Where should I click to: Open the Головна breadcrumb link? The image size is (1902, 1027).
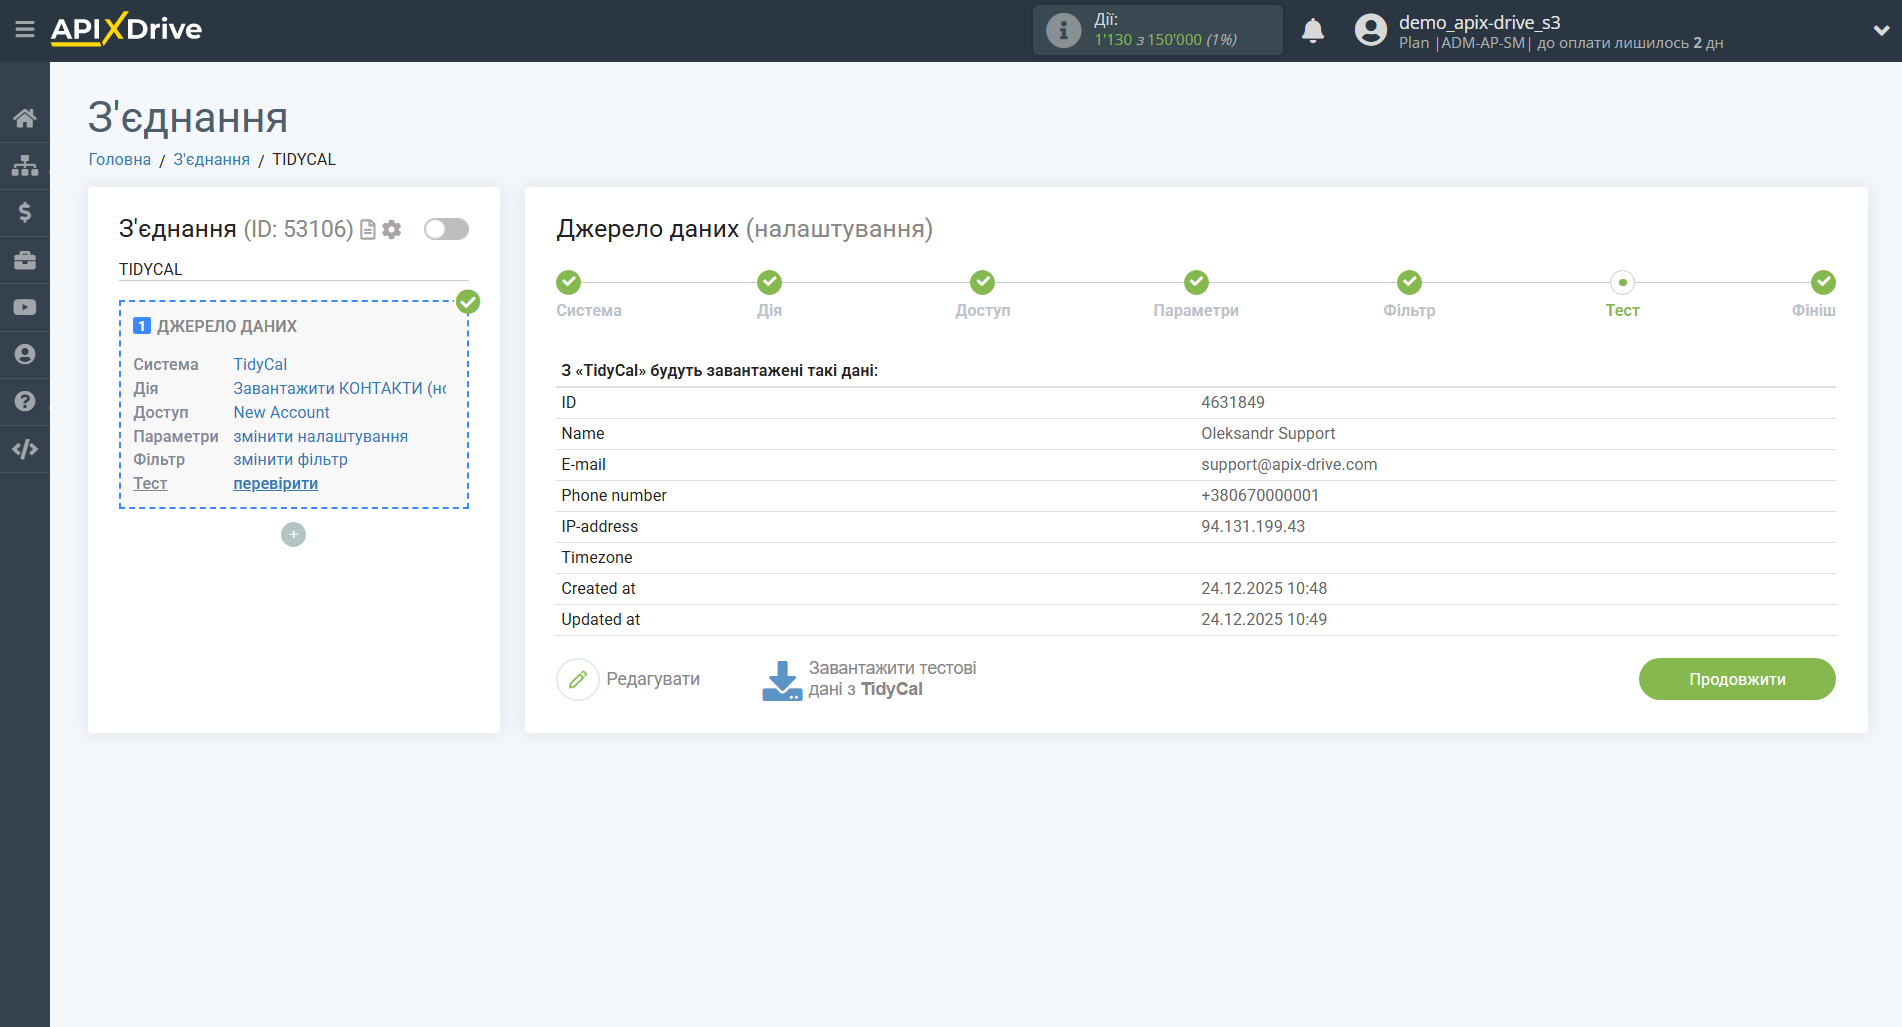(x=119, y=160)
